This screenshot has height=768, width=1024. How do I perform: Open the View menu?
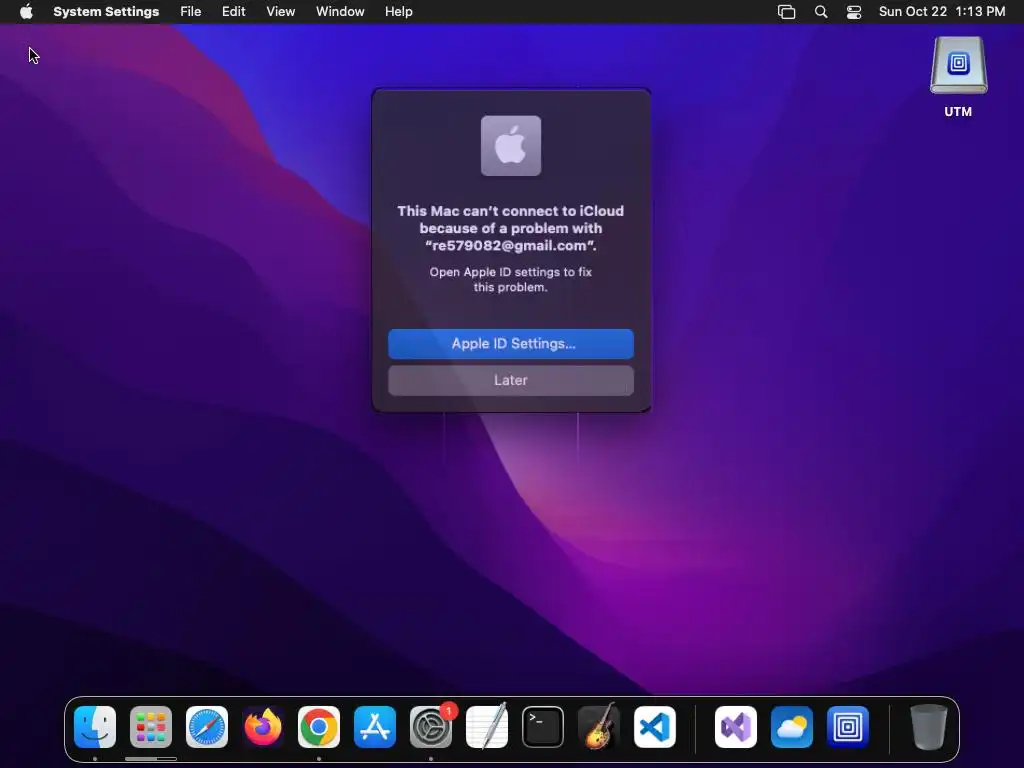pyautogui.click(x=281, y=12)
